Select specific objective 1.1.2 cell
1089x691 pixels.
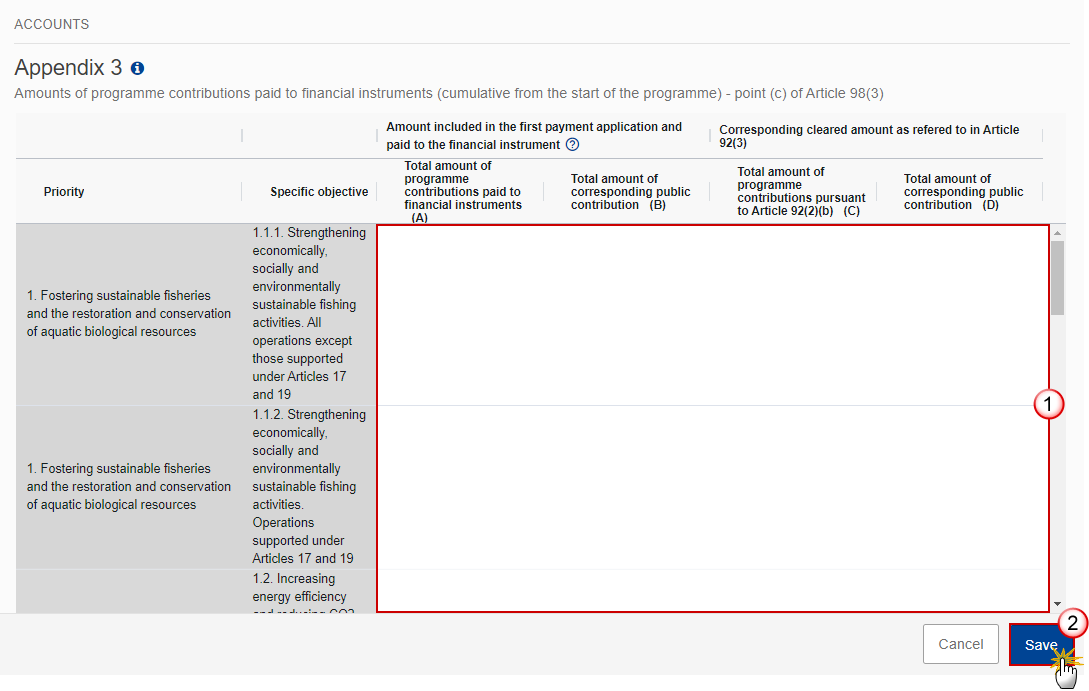click(x=309, y=487)
